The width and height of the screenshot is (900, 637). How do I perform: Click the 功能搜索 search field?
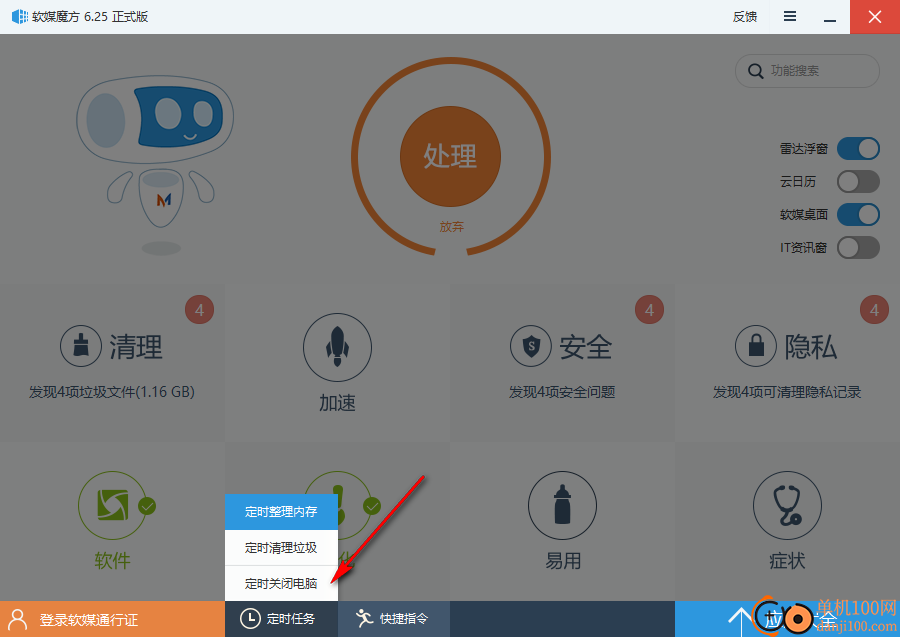(x=807, y=71)
